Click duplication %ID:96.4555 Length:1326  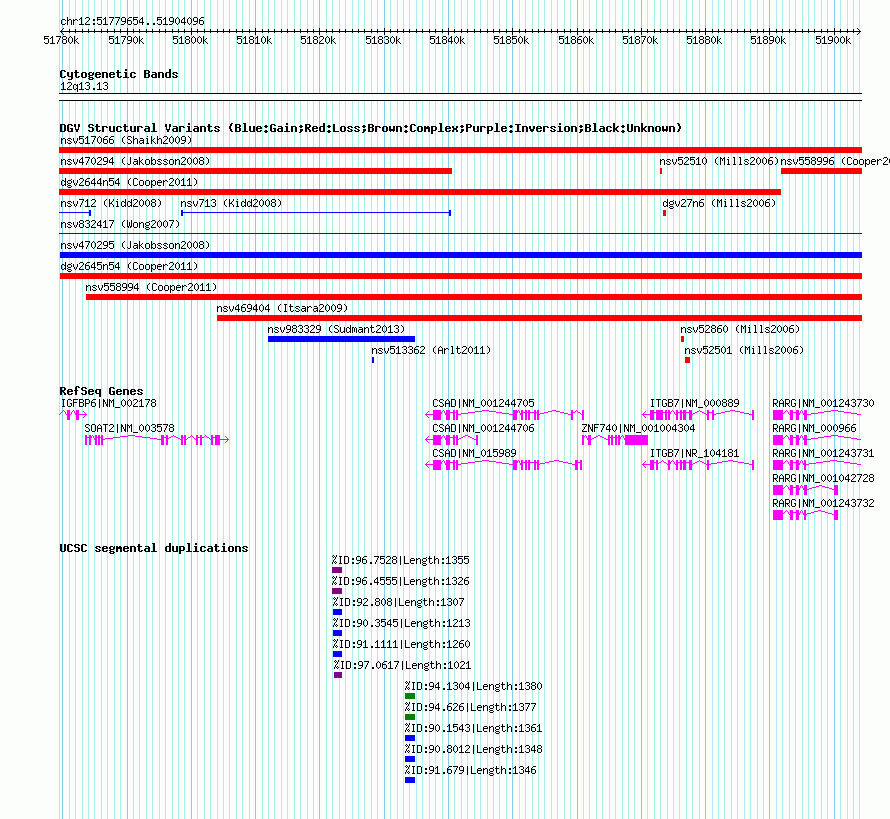pos(337,591)
